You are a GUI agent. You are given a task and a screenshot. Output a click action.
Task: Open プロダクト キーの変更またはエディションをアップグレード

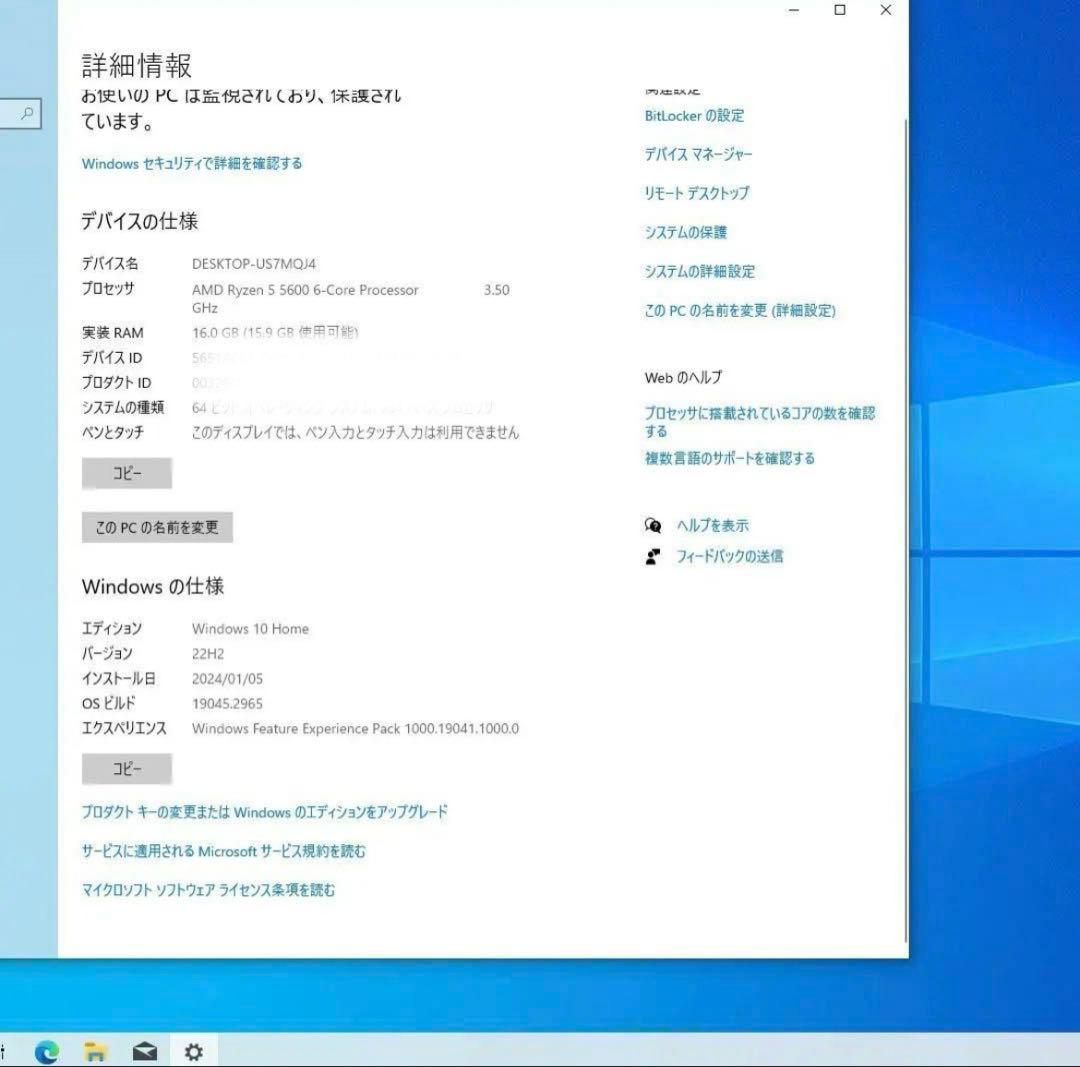[265, 811]
